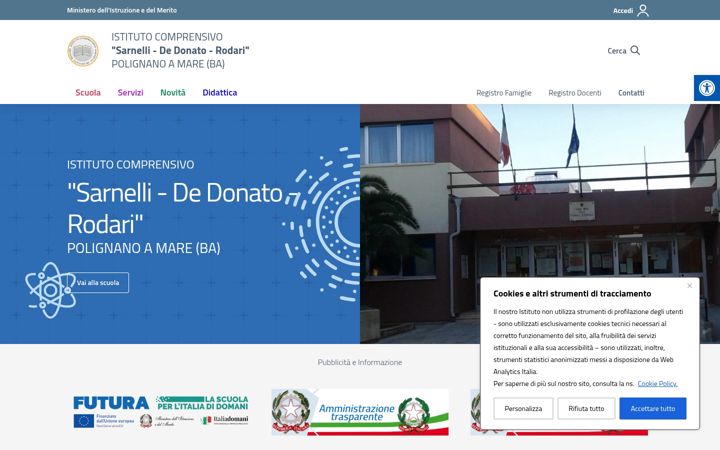Click the 'POLIGNANO A MARE (BA)' hero text

[144, 248]
